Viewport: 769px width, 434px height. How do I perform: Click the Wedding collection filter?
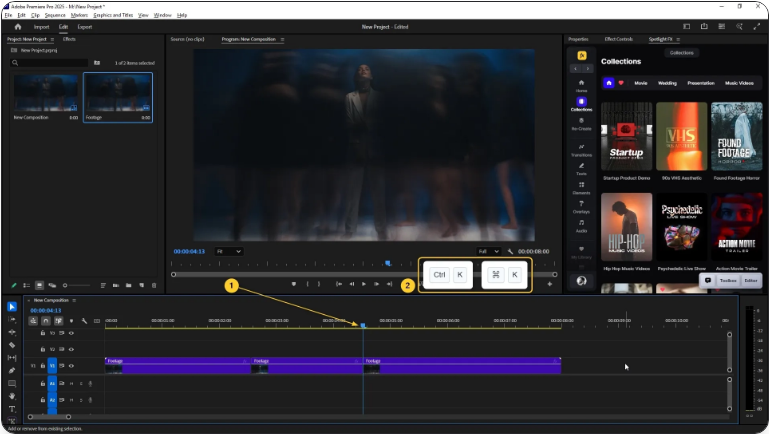[668, 83]
